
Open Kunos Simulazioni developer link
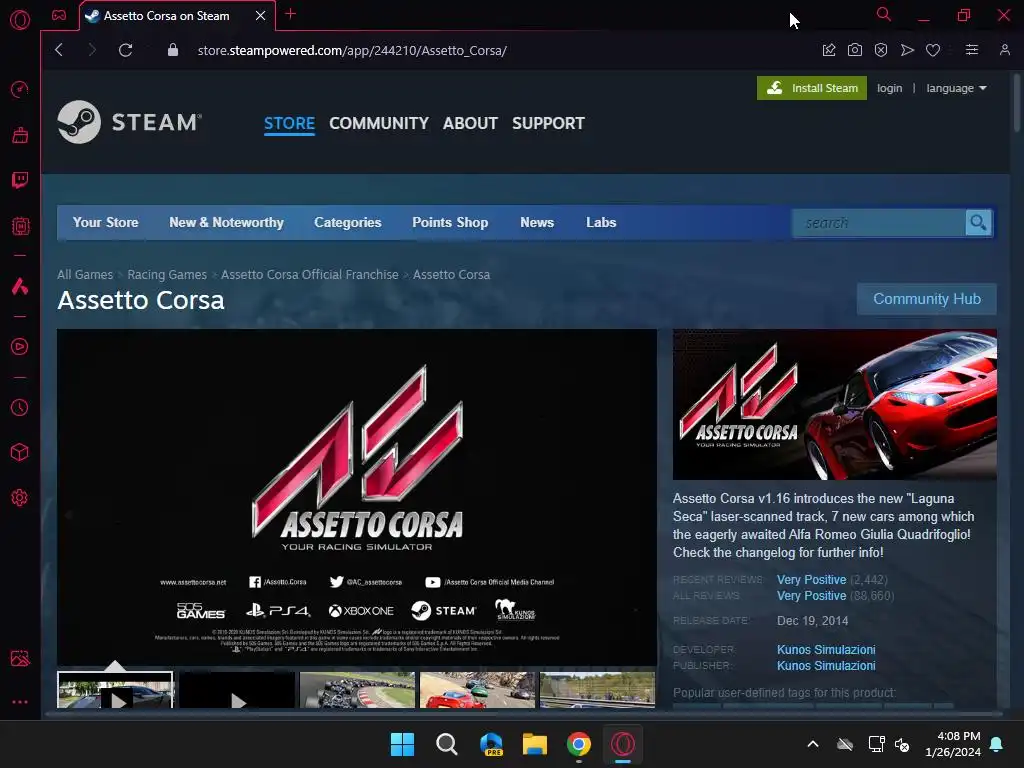(x=826, y=650)
